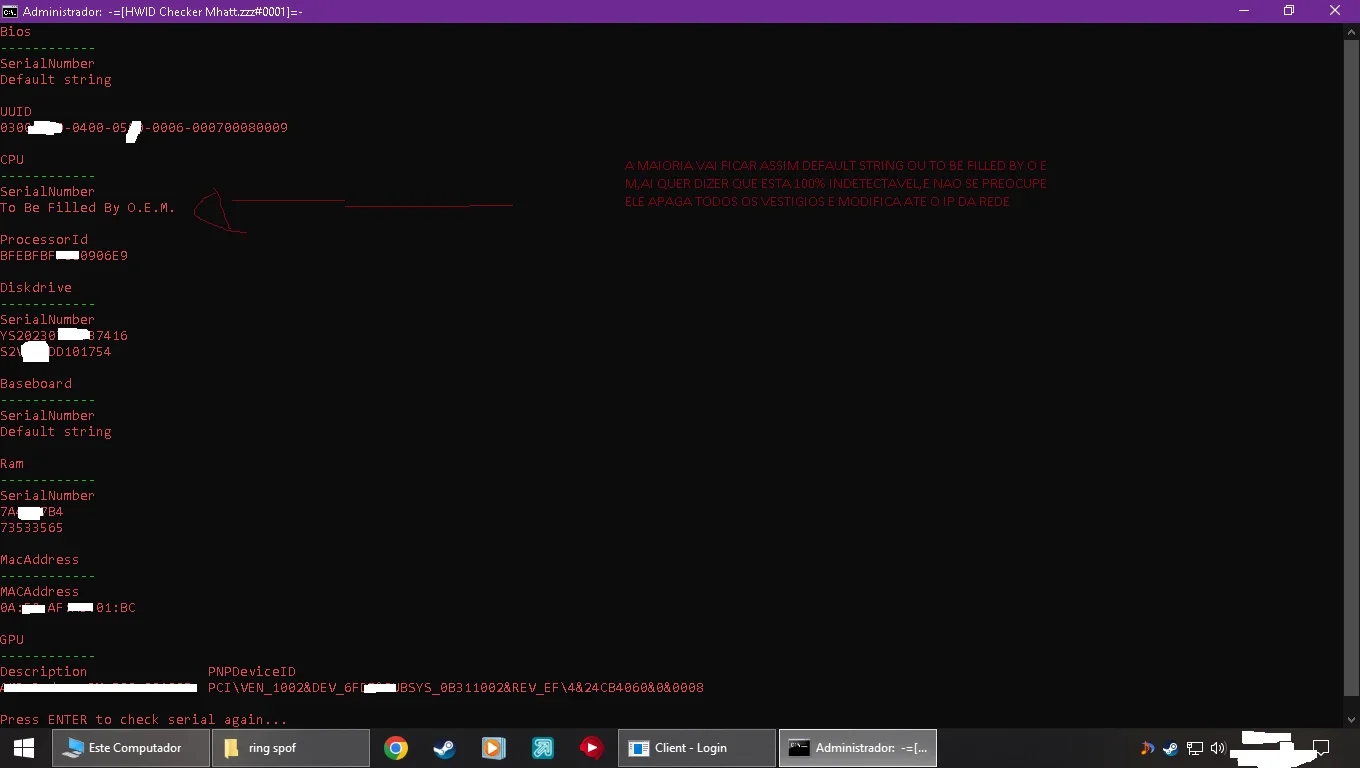This screenshot has height=768, width=1360.
Task: Click 'SerialNumber' label under Ram
Action: coord(48,496)
